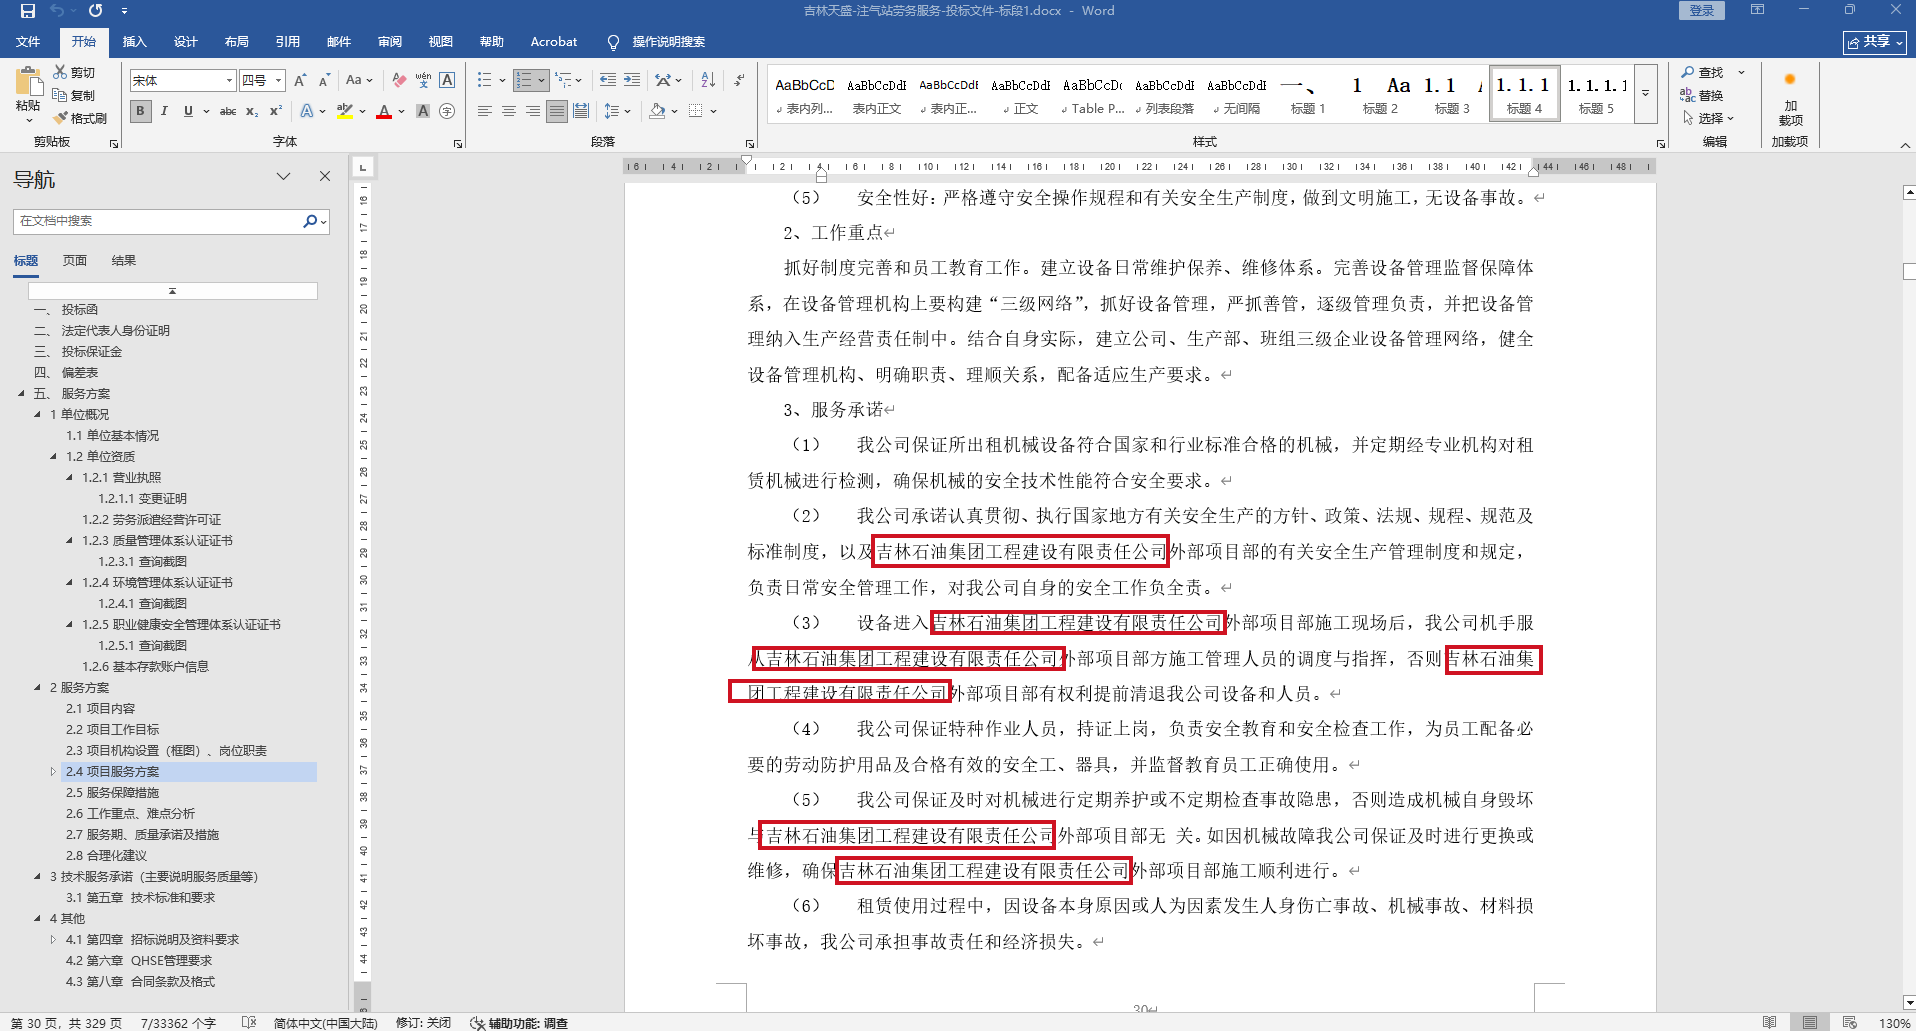The height and width of the screenshot is (1031, 1916).
Task: Clear all formatting with the eraser icon
Action: pyautogui.click(x=399, y=80)
